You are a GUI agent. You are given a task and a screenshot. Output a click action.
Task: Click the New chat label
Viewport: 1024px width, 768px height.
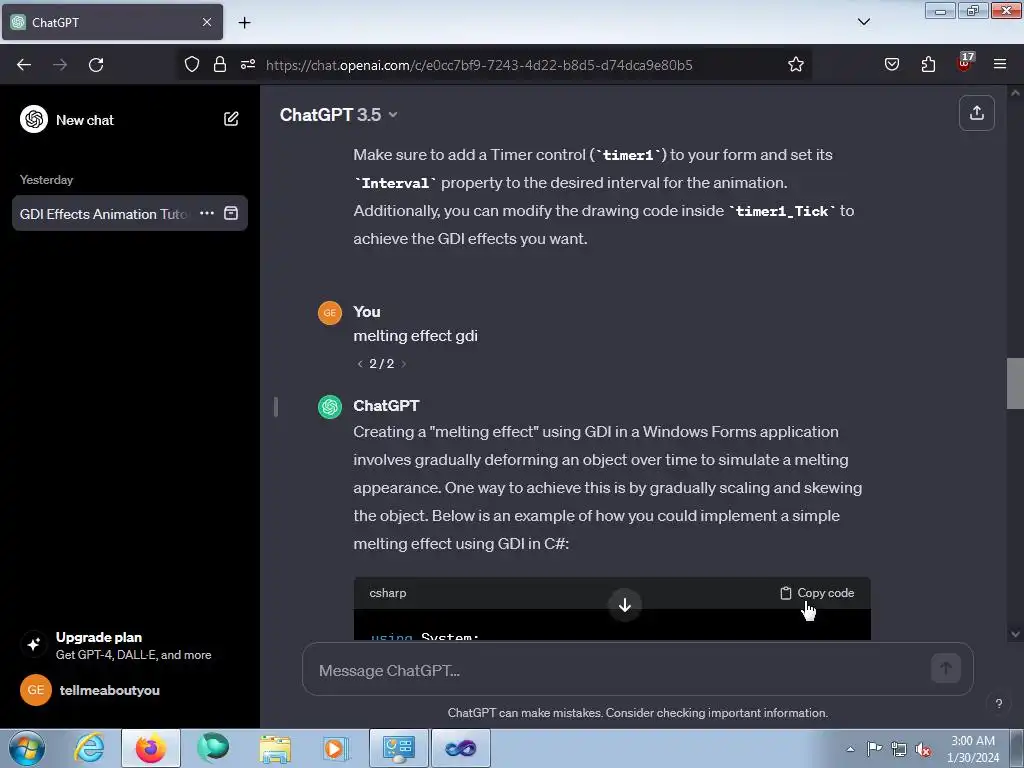tap(85, 120)
